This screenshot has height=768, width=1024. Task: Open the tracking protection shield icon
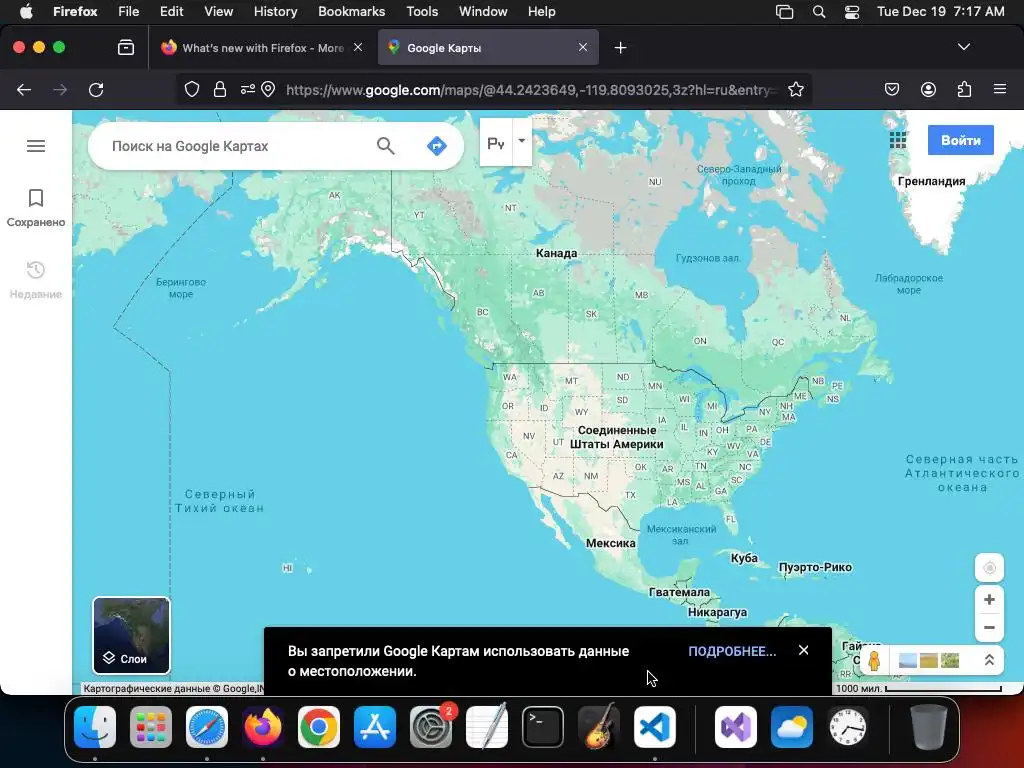pyautogui.click(x=191, y=89)
